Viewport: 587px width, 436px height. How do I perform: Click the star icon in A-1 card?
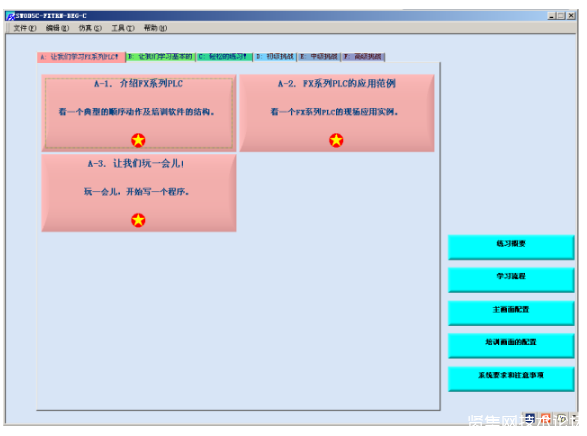[x=138, y=140]
